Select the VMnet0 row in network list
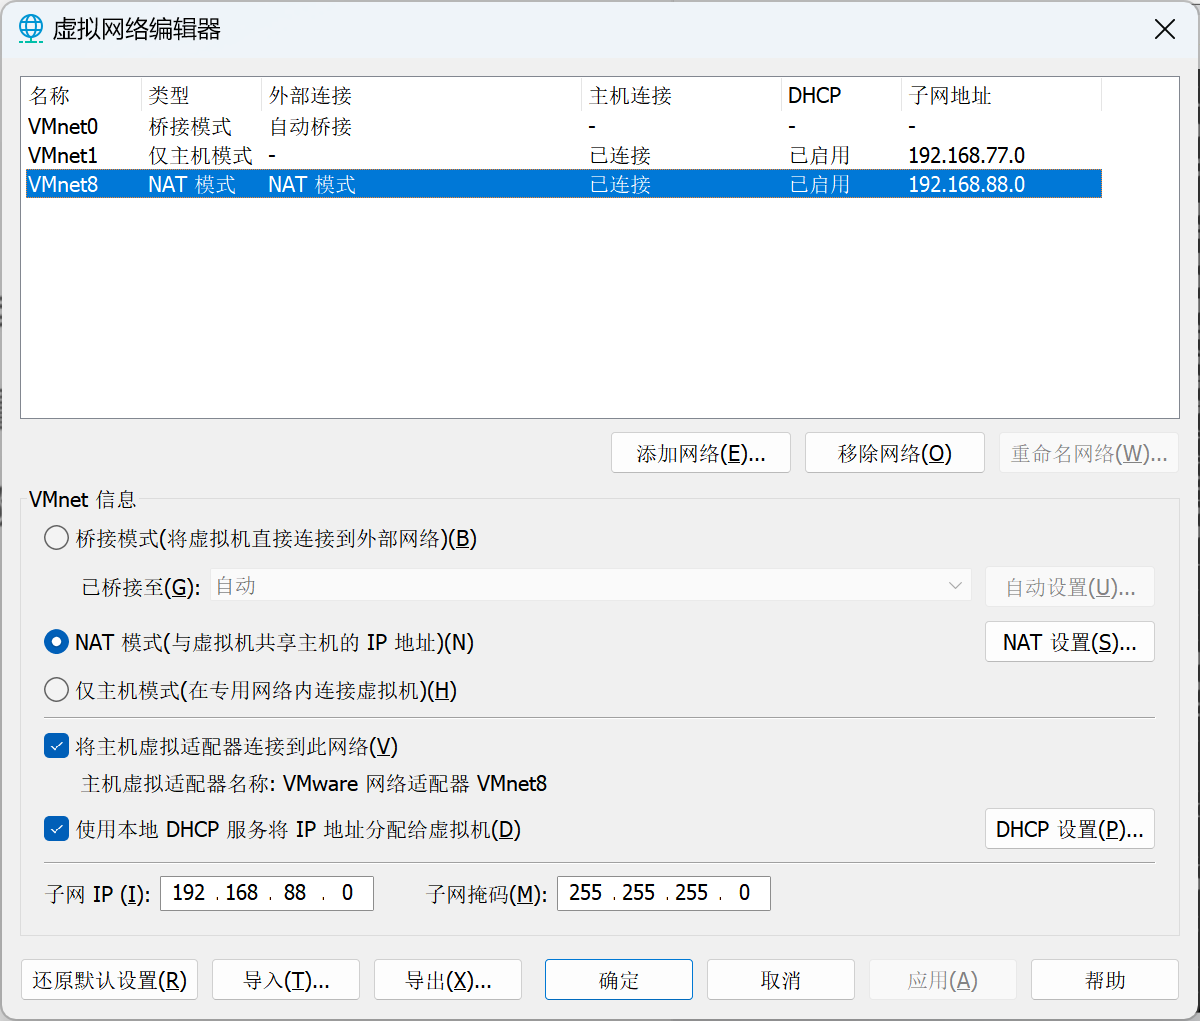Screen dimensions: 1200x1021 click(63, 127)
